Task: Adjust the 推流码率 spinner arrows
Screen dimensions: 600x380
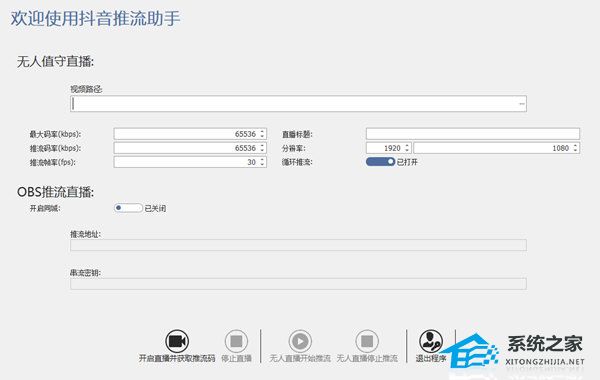Action: pos(262,148)
